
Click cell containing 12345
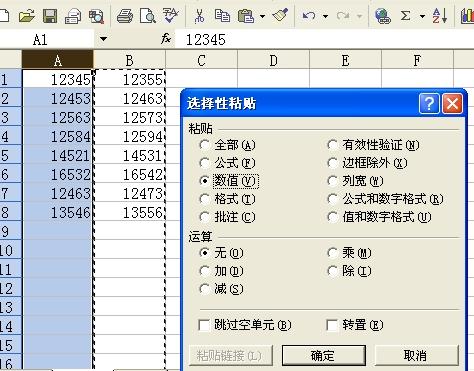[57, 79]
